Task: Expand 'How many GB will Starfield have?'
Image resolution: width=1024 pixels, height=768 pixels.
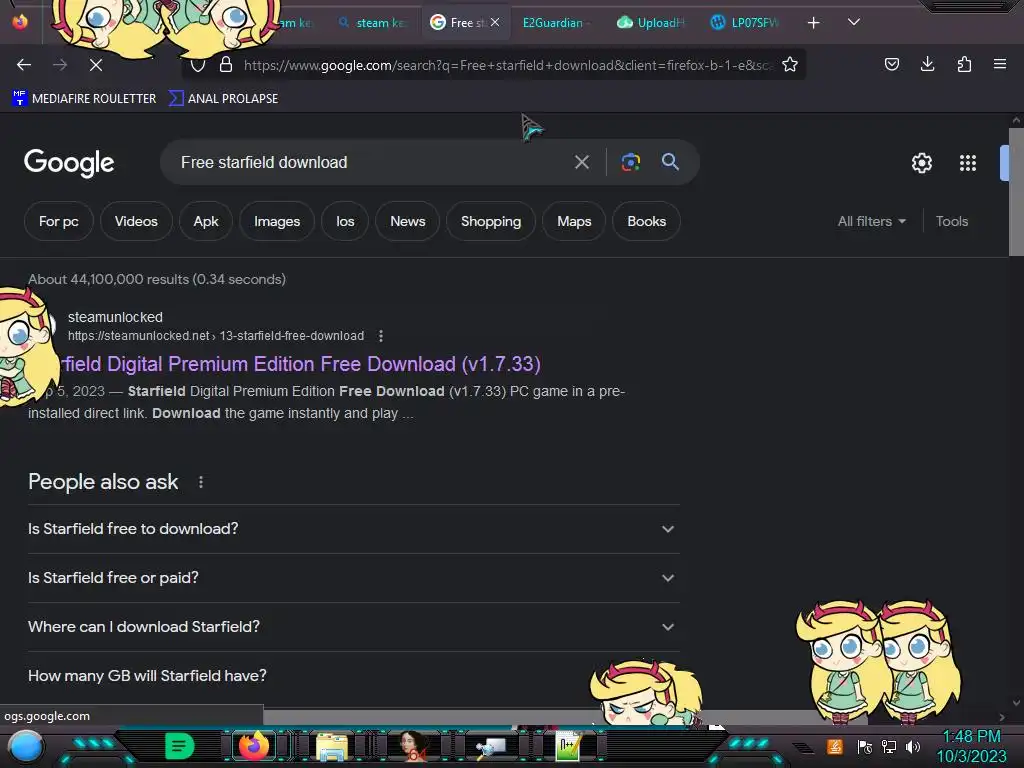Action: coord(353,676)
